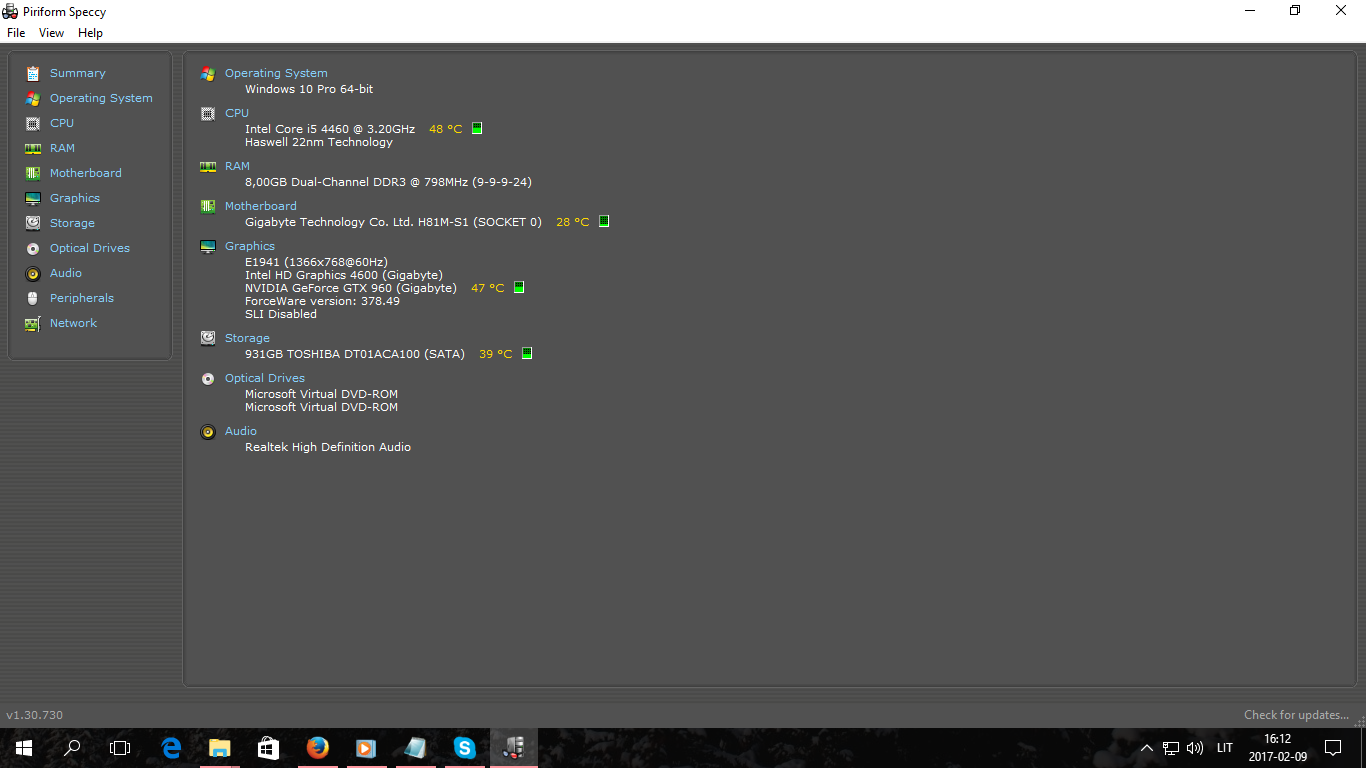Viewport: 1366px width, 768px height.
Task: Click the Graphics monitor icon in sidebar
Action: (x=33, y=198)
